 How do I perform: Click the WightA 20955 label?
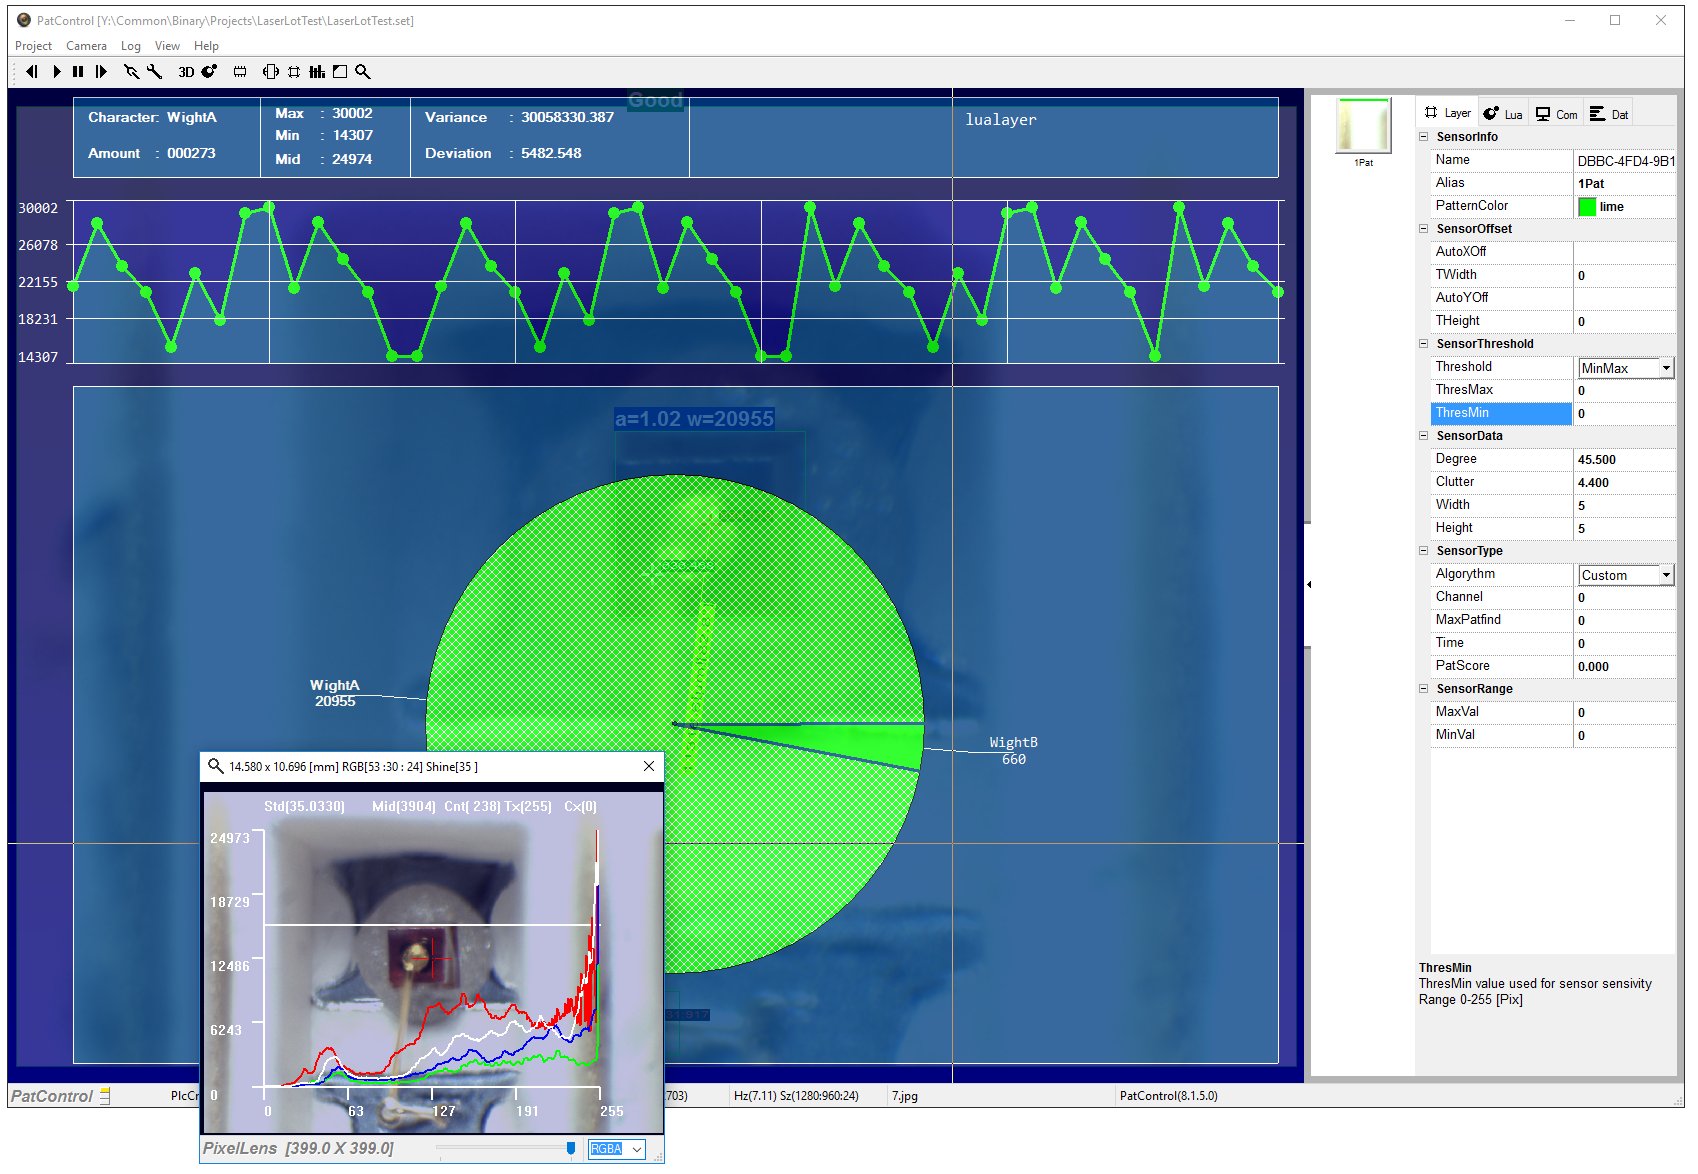tap(334, 693)
